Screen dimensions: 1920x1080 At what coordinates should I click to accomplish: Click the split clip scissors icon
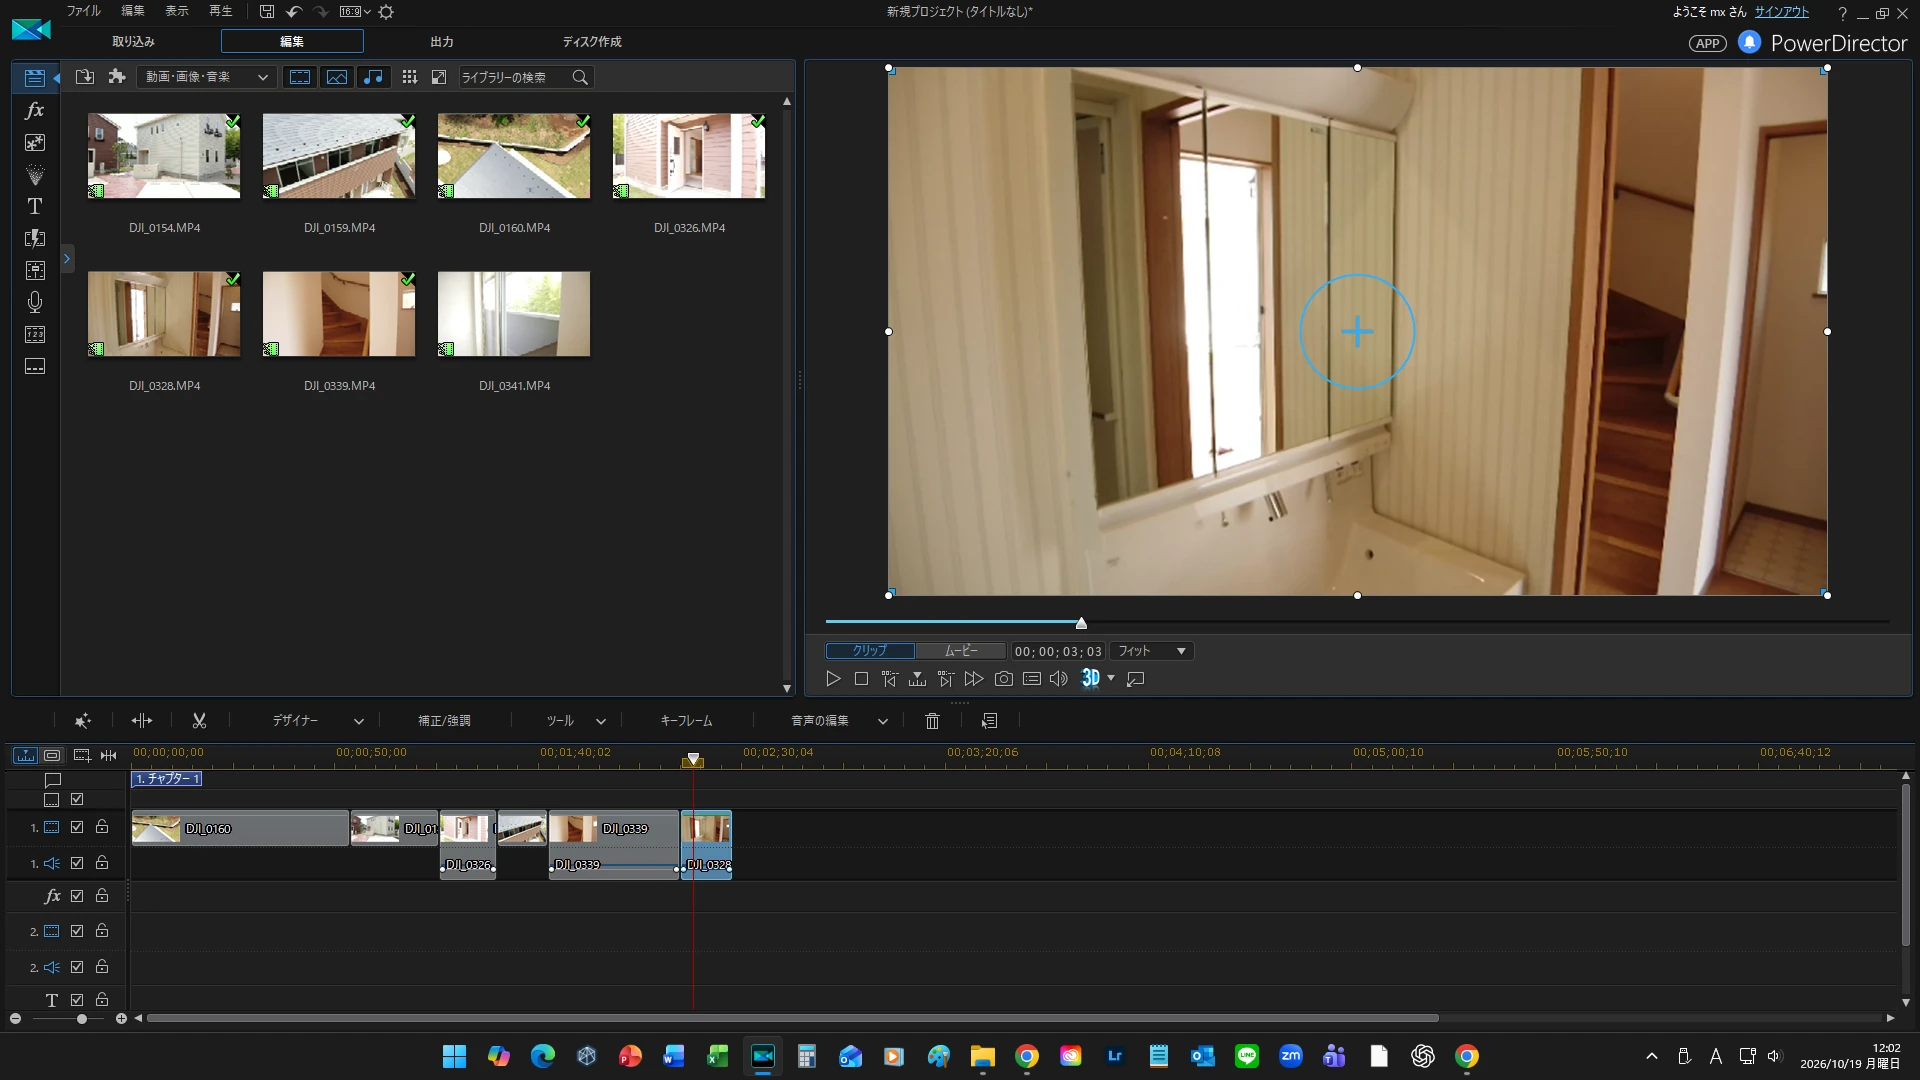(x=199, y=721)
